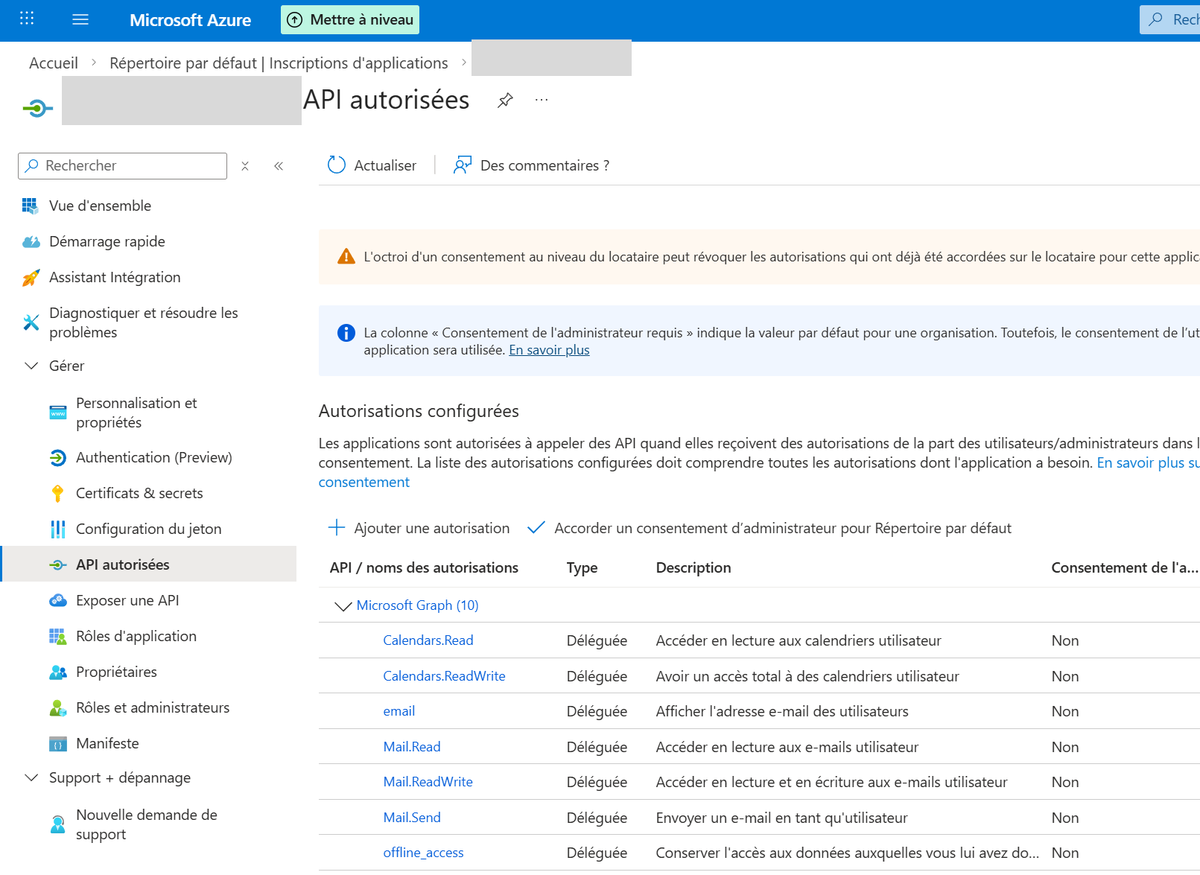Open Mail.Send permission link
1200x875 pixels.
click(412, 818)
